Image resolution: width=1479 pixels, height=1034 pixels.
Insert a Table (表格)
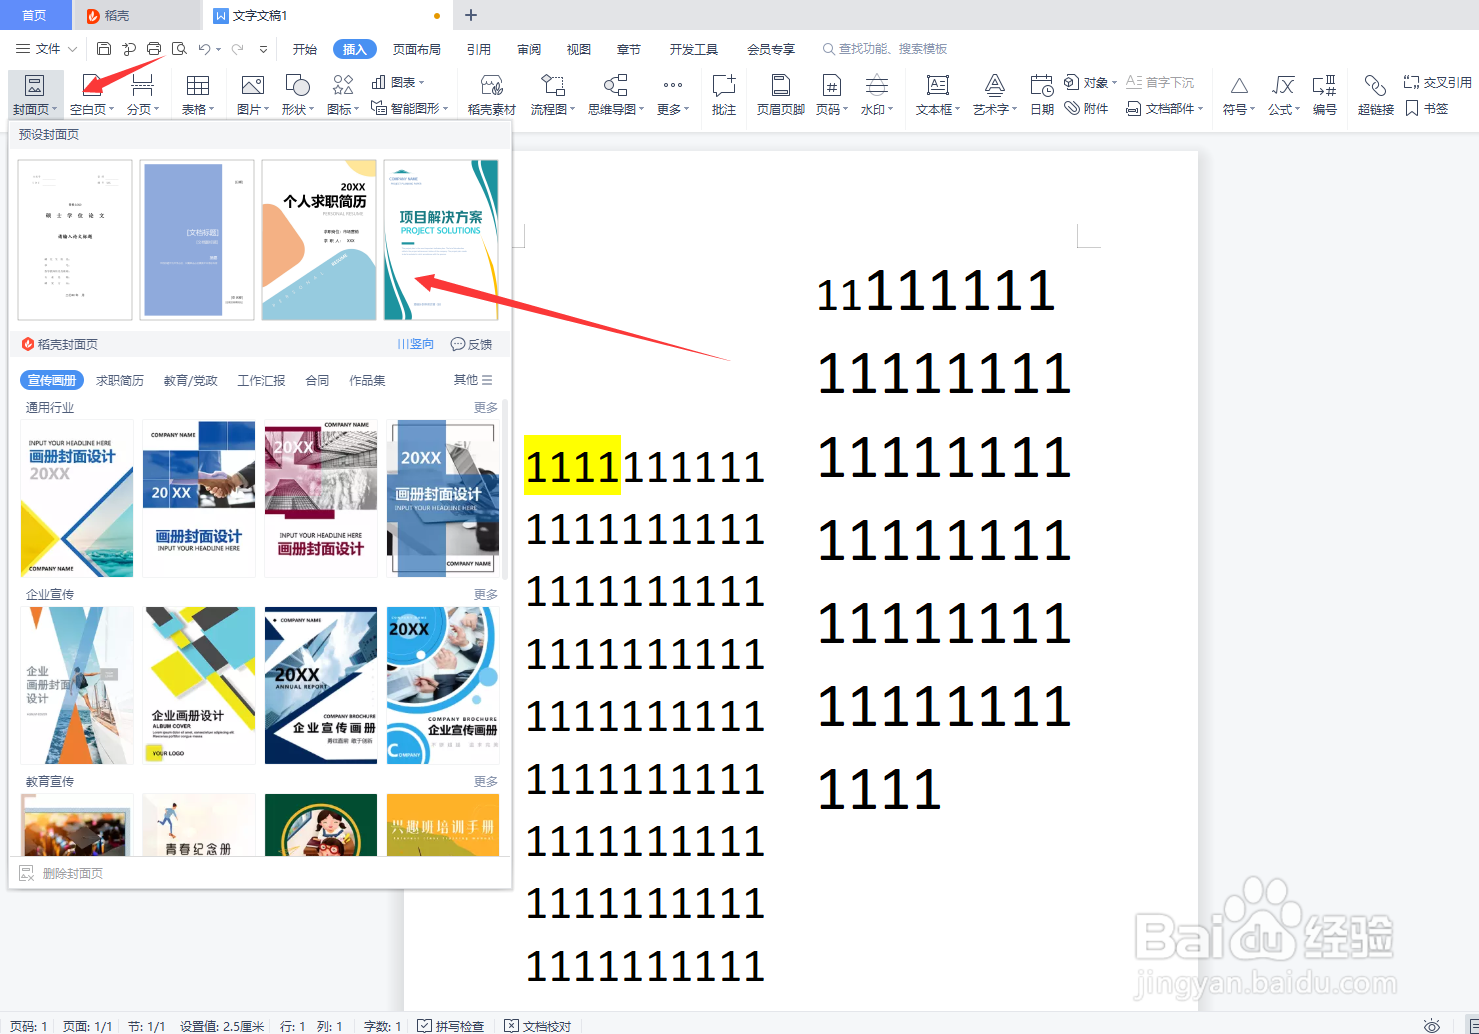pos(198,94)
